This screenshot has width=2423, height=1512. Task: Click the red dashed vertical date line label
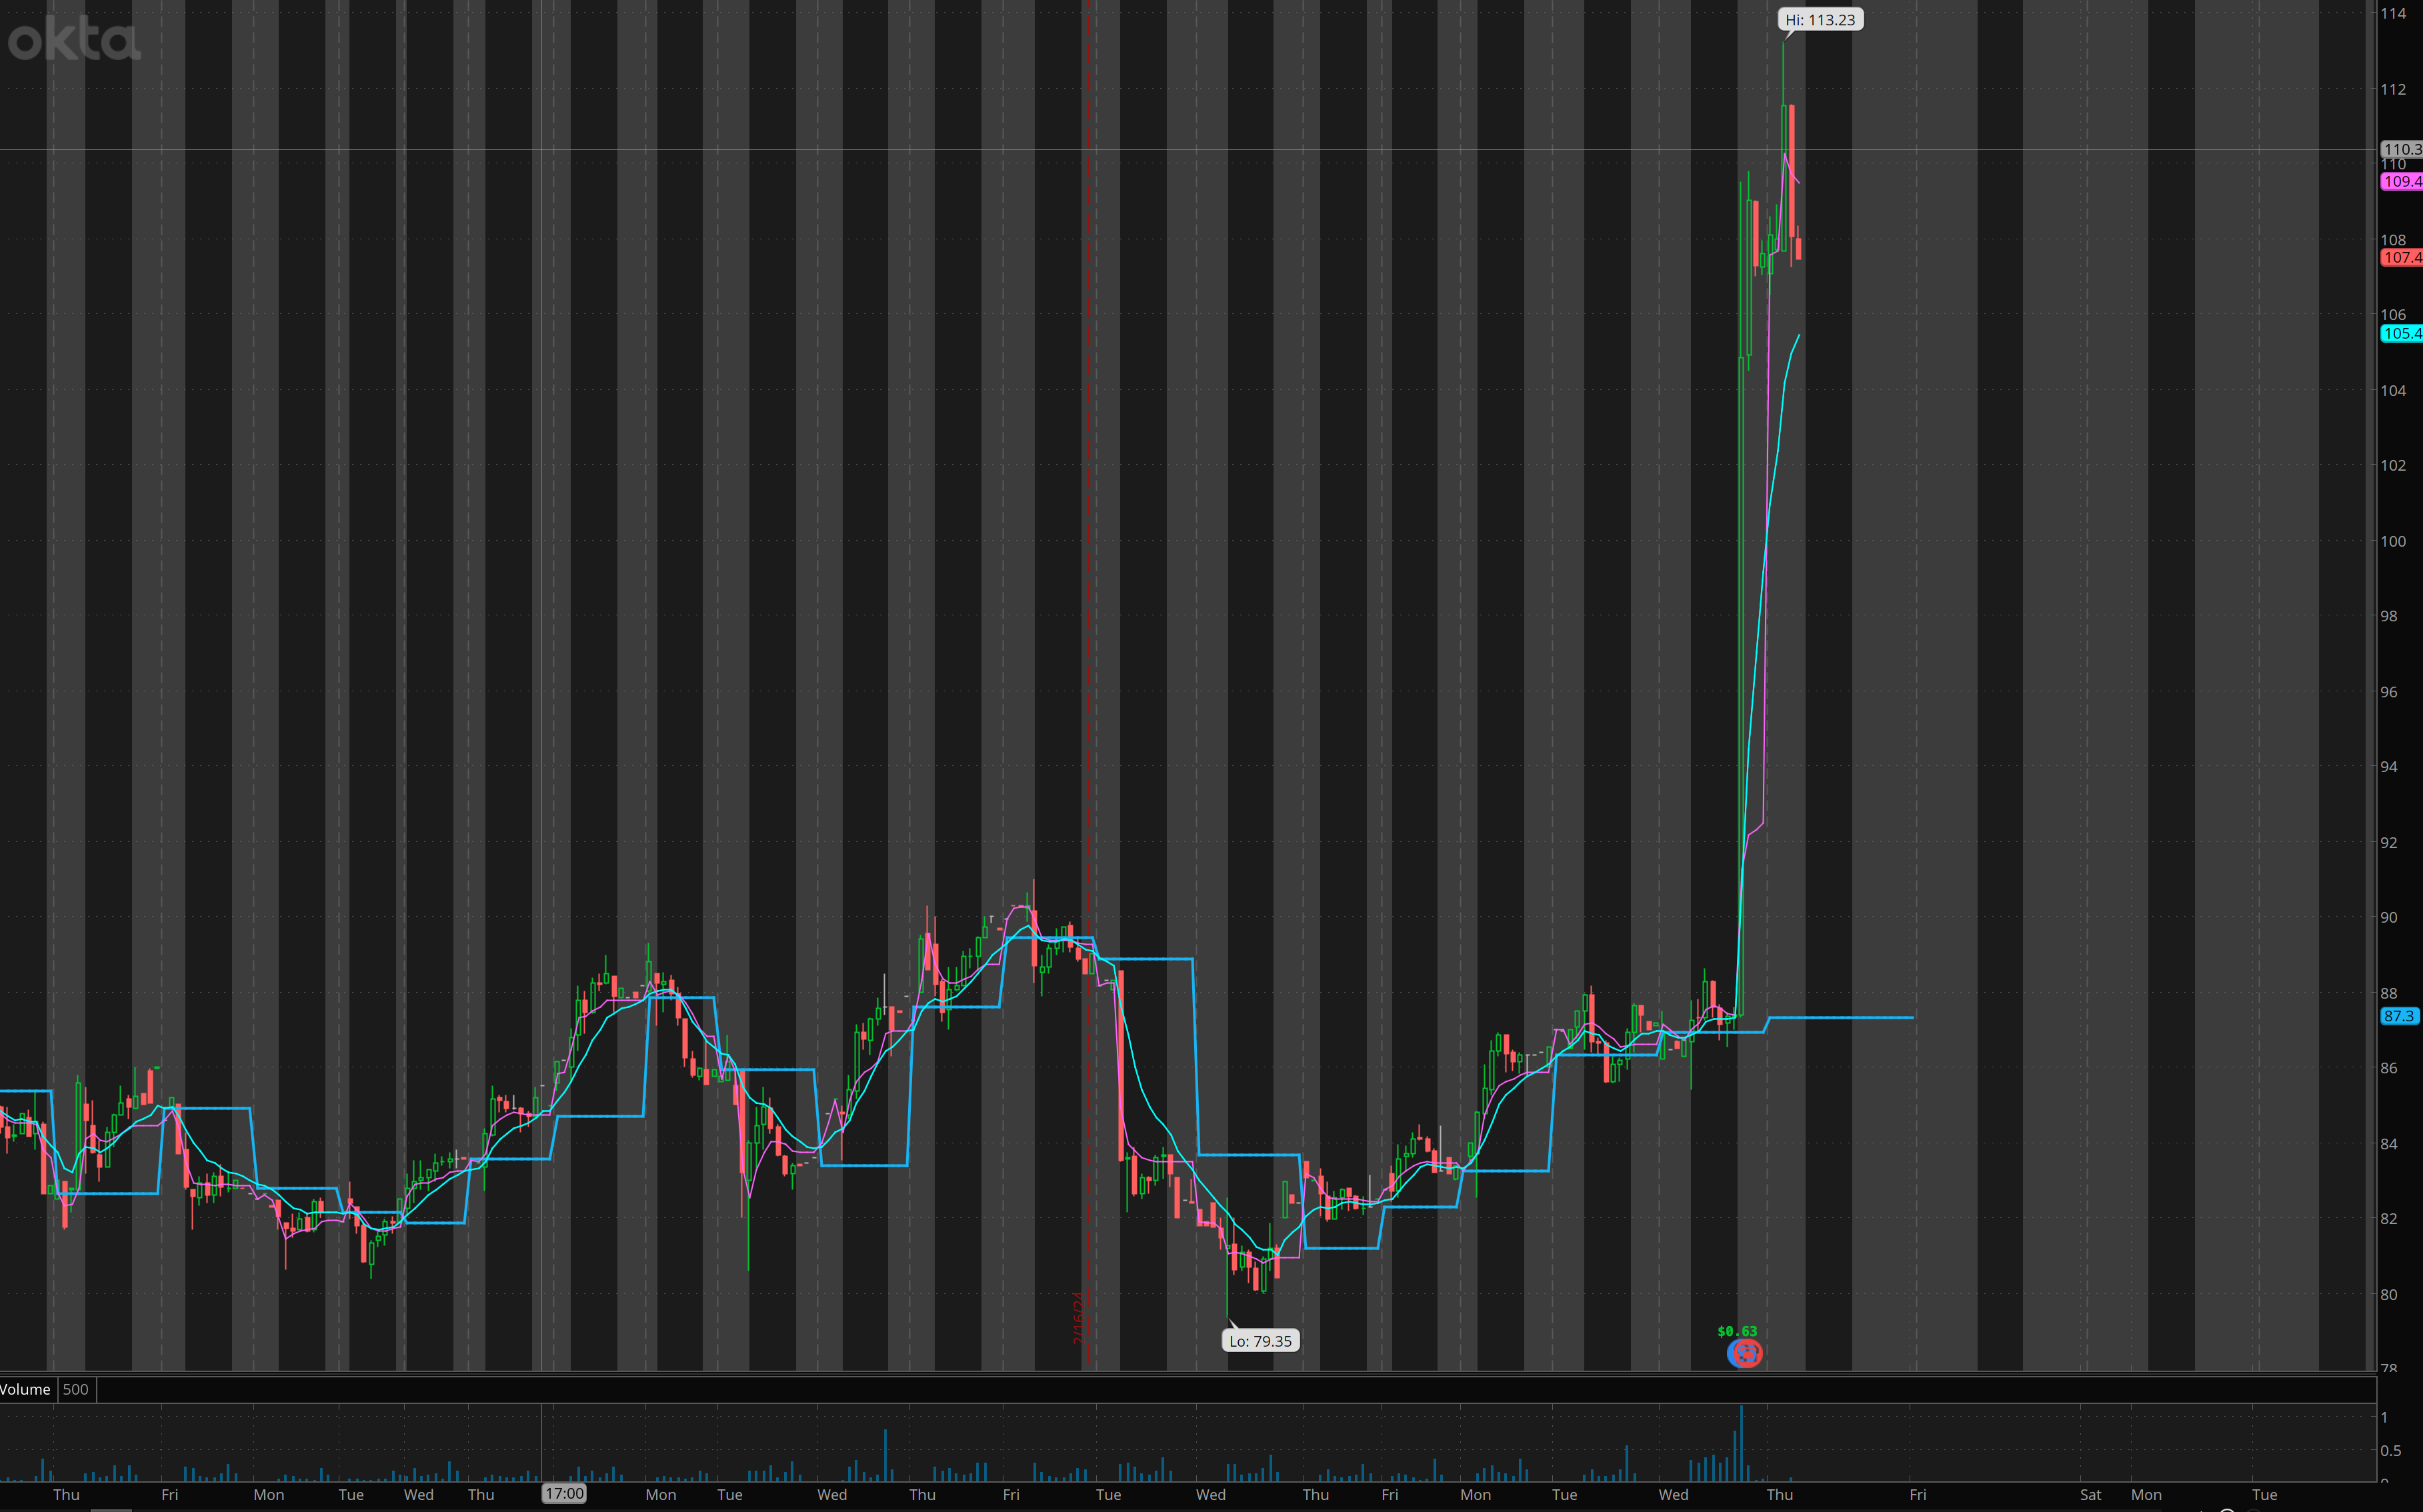(x=1078, y=1318)
